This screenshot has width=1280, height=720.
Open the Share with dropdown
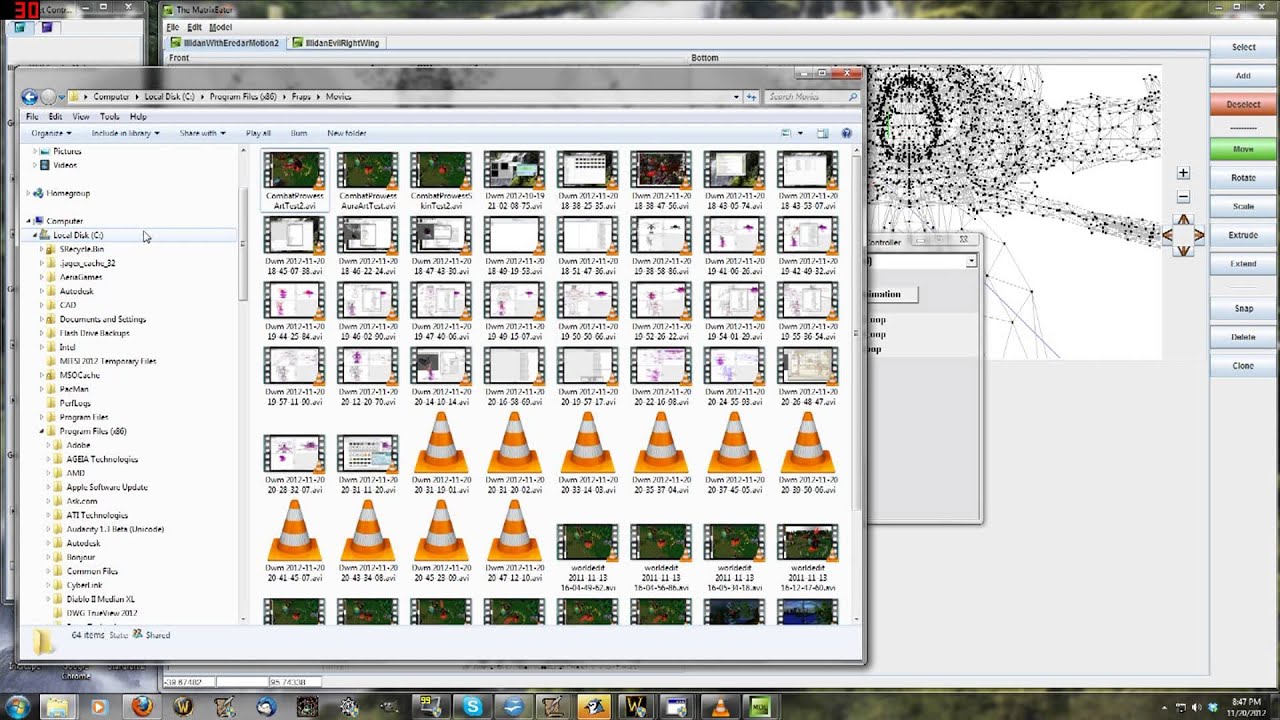(x=202, y=133)
